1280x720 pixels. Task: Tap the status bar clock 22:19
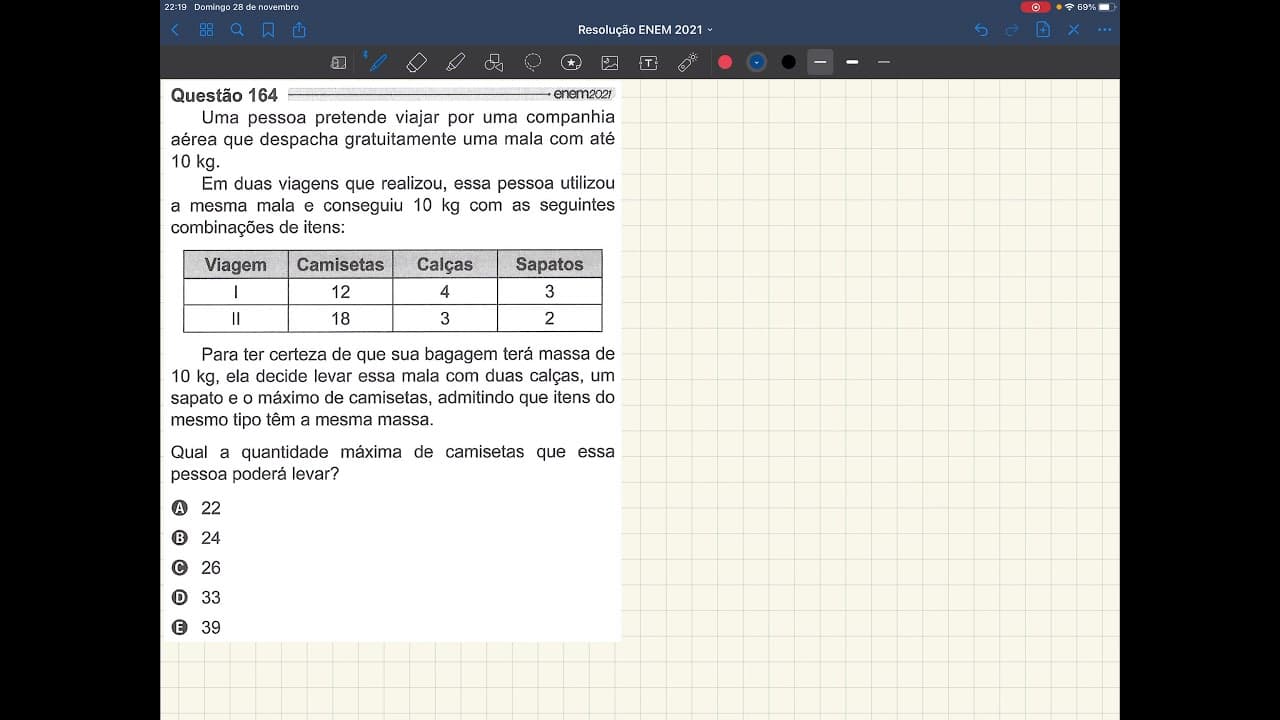(x=175, y=7)
